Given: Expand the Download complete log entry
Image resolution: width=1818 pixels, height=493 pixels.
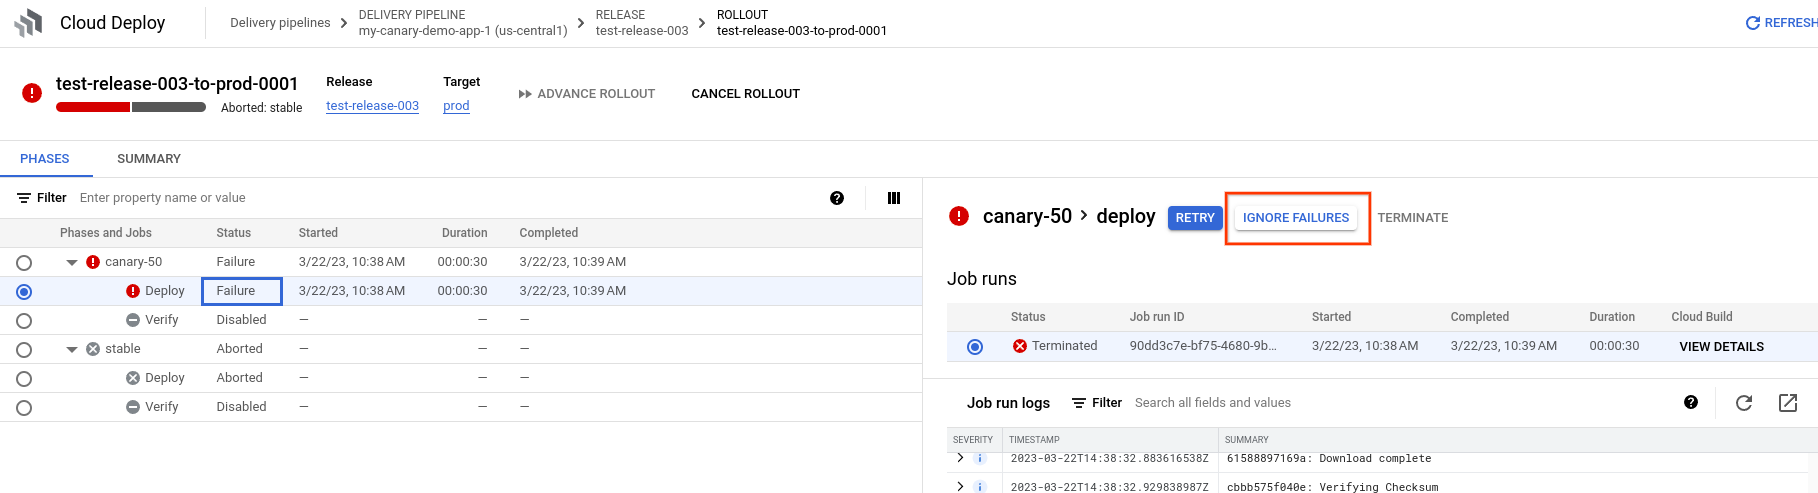Looking at the screenshot, I should coord(960,458).
